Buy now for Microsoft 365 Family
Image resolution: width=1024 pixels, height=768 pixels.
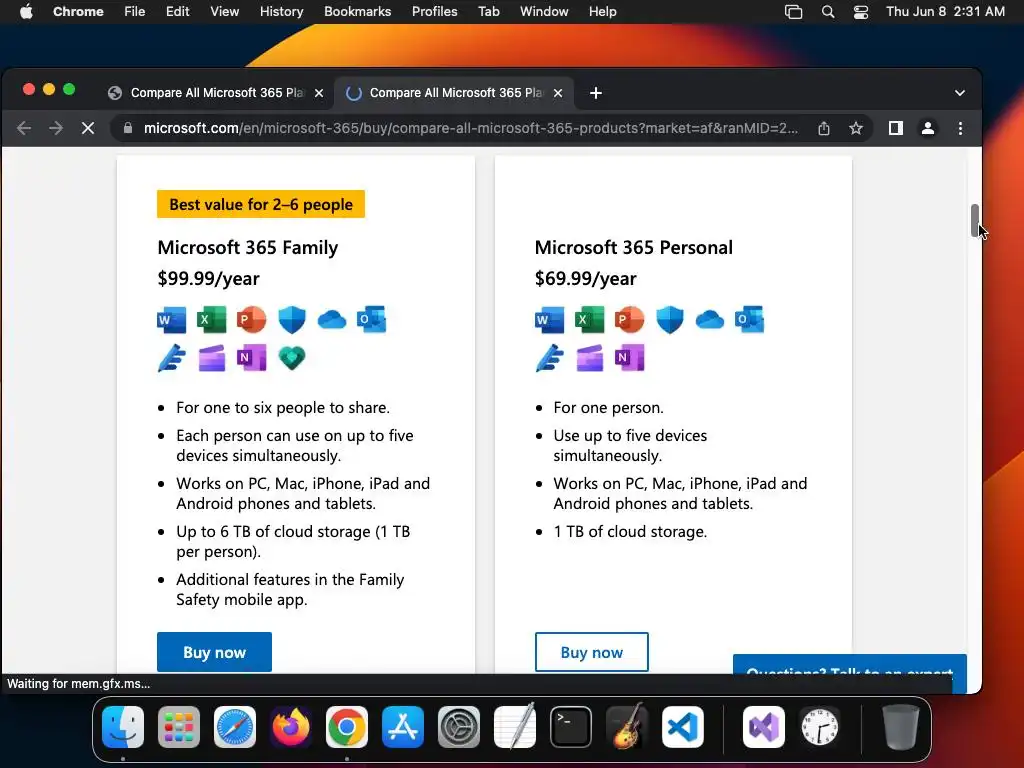[x=214, y=652]
